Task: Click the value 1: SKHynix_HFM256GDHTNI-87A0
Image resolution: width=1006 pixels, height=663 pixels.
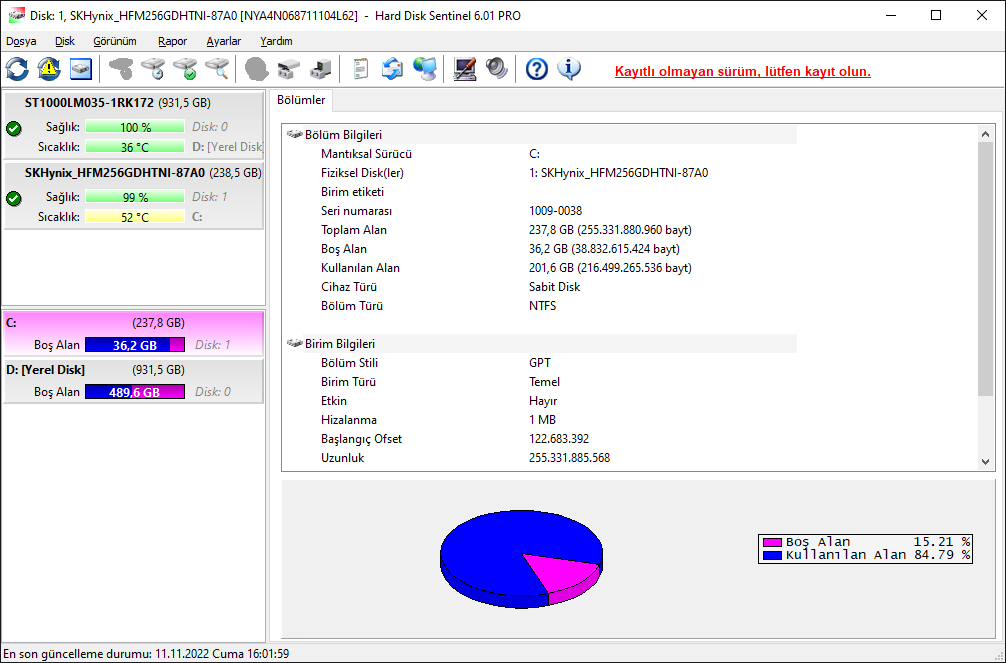Action: pyautogui.click(x=618, y=173)
